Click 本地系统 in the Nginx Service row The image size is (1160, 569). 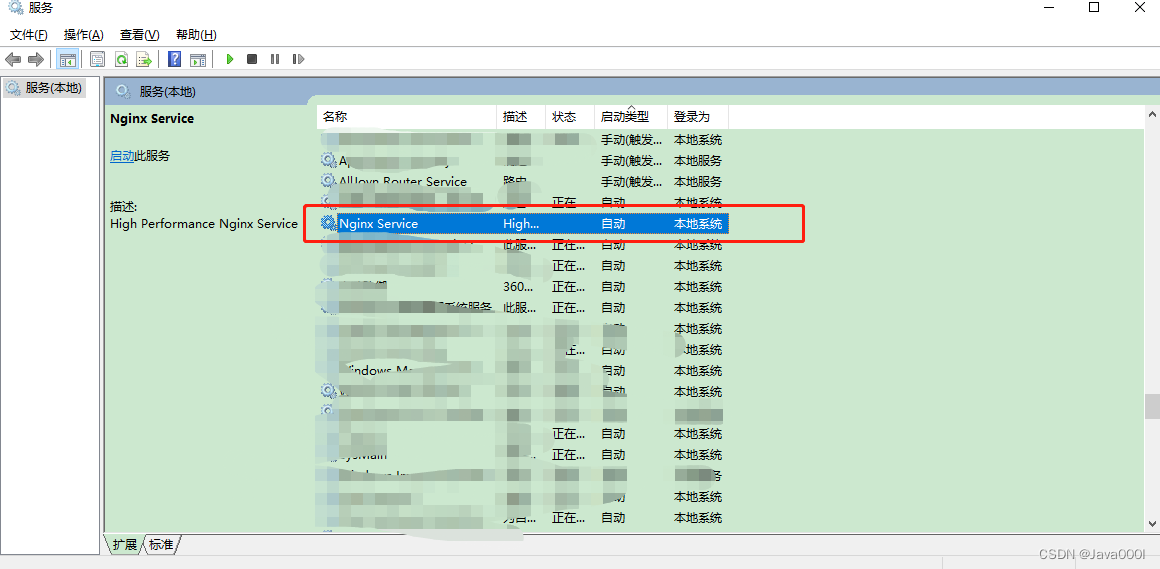point(698,223)
